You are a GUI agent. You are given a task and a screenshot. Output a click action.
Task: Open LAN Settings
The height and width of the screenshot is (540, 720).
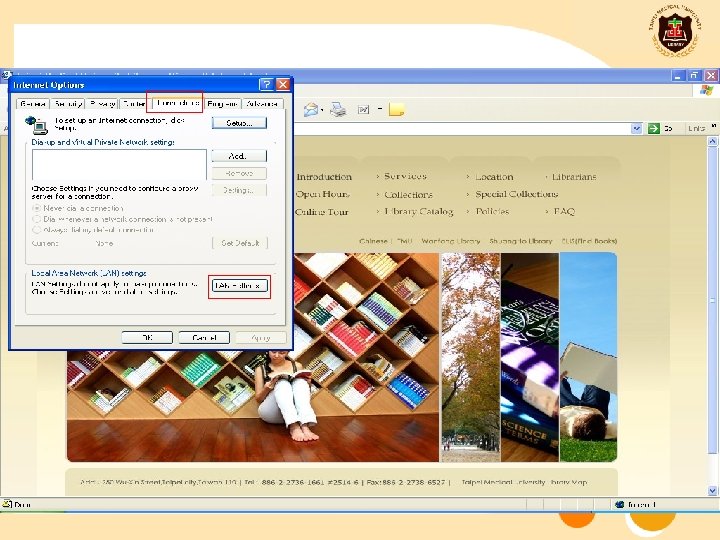point(239,286)
